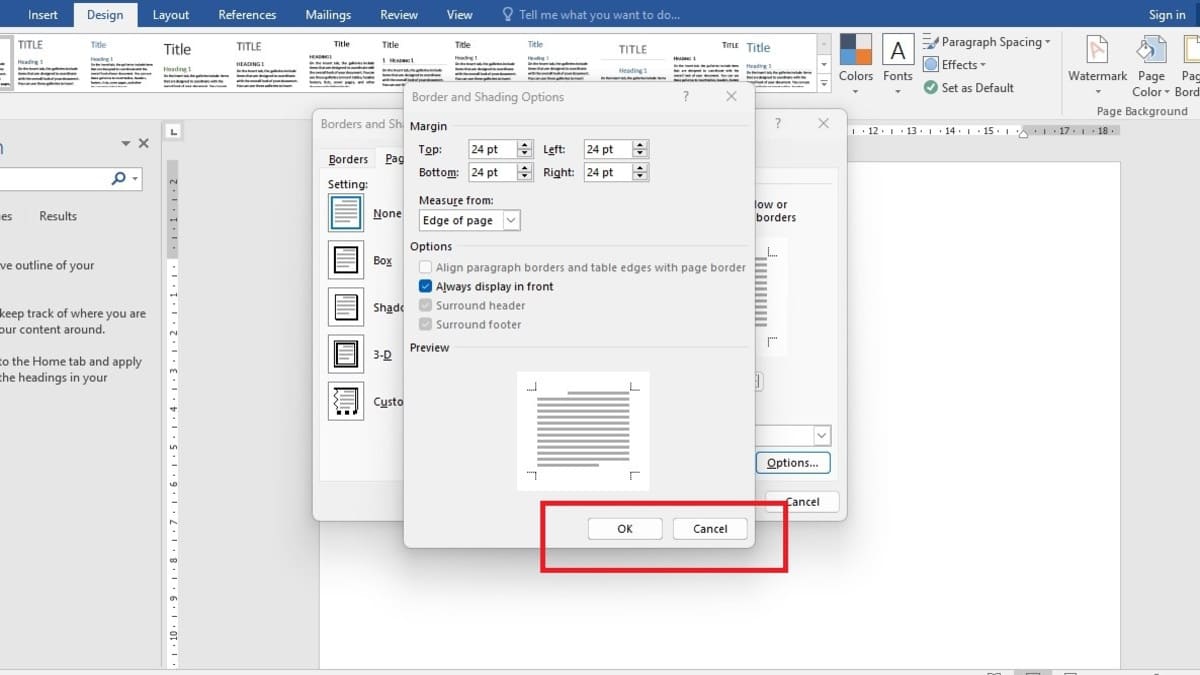Open the Measure from dropdown
The height and width of the screenshot is (675, 1200).
(x=470, y=220)
